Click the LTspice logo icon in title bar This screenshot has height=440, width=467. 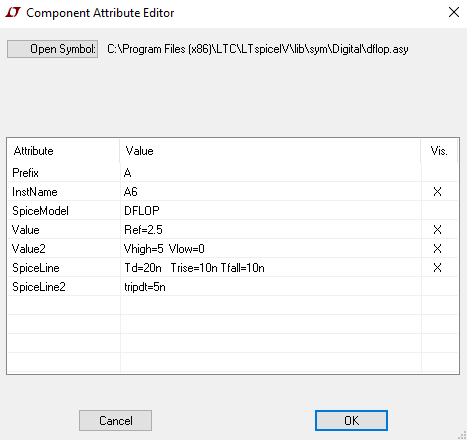[13, 13]
